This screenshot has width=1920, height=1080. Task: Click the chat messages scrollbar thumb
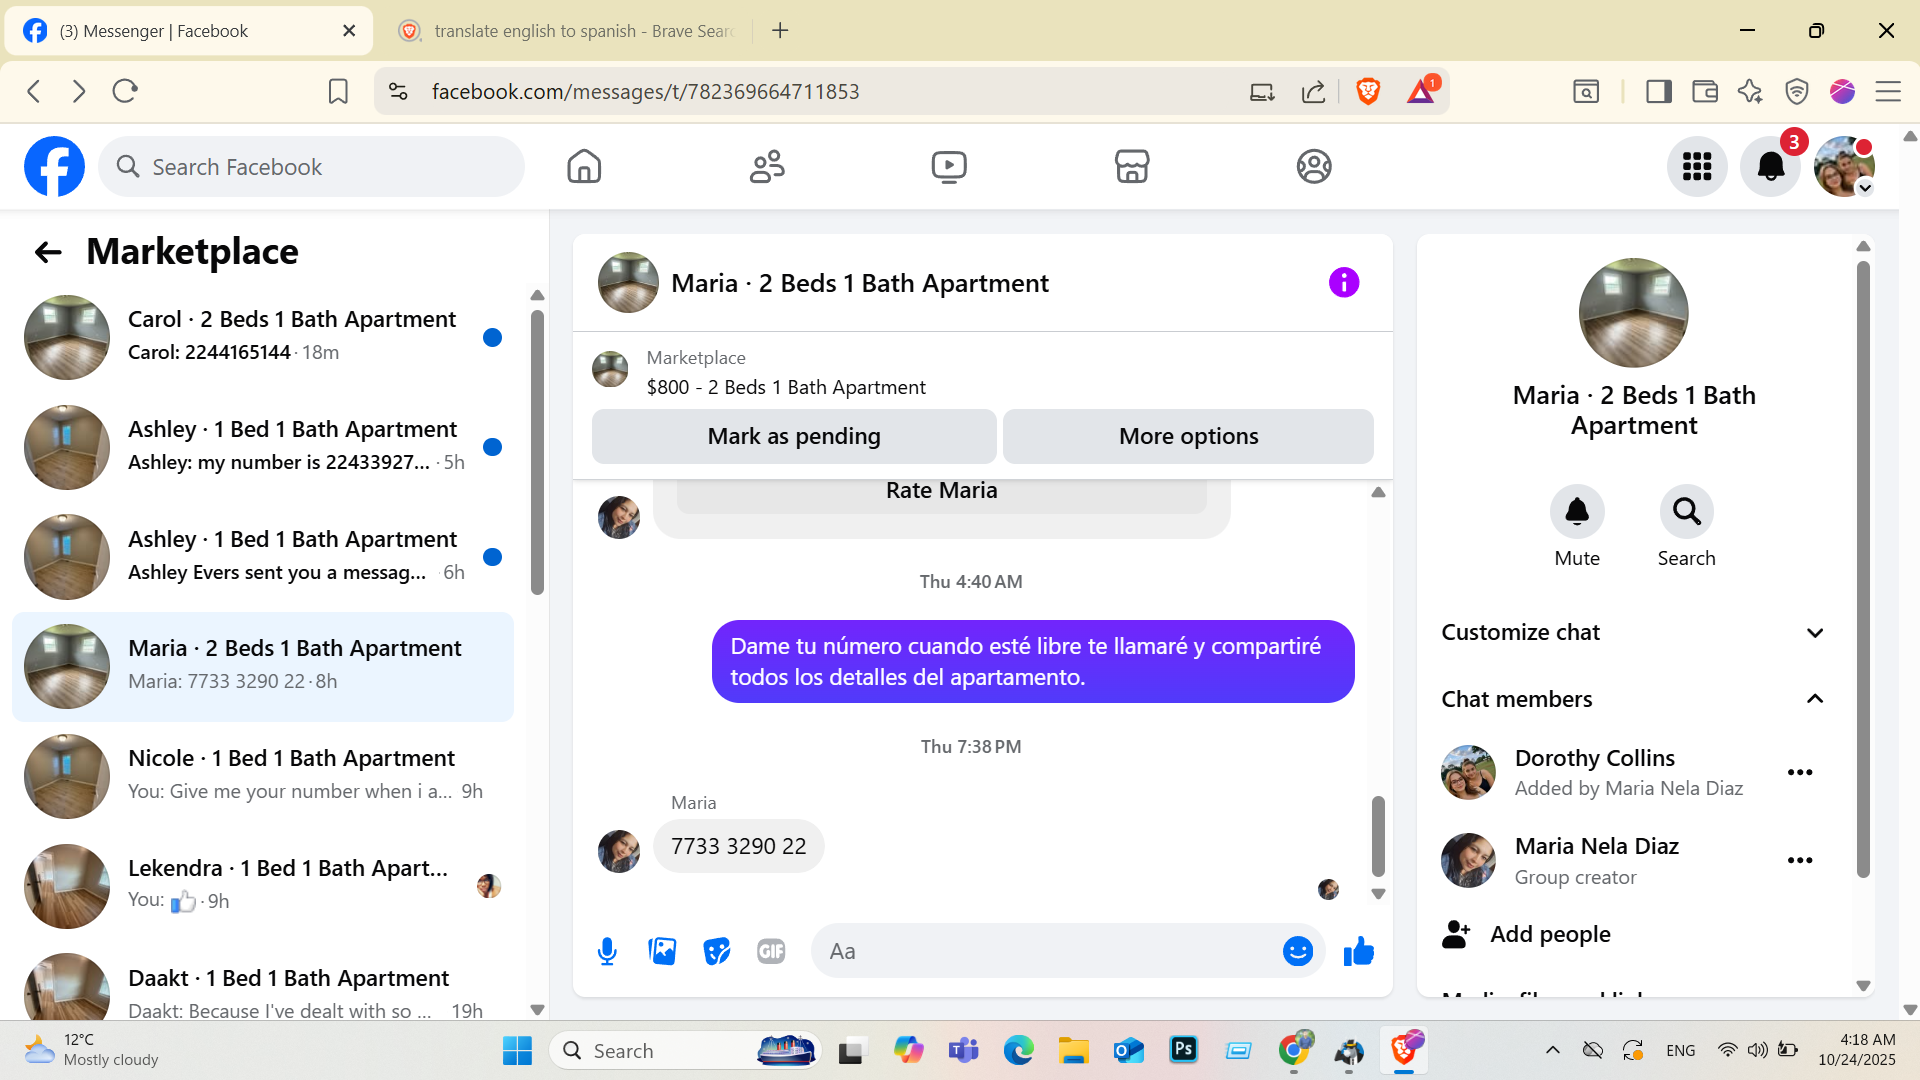point(1378,835)
